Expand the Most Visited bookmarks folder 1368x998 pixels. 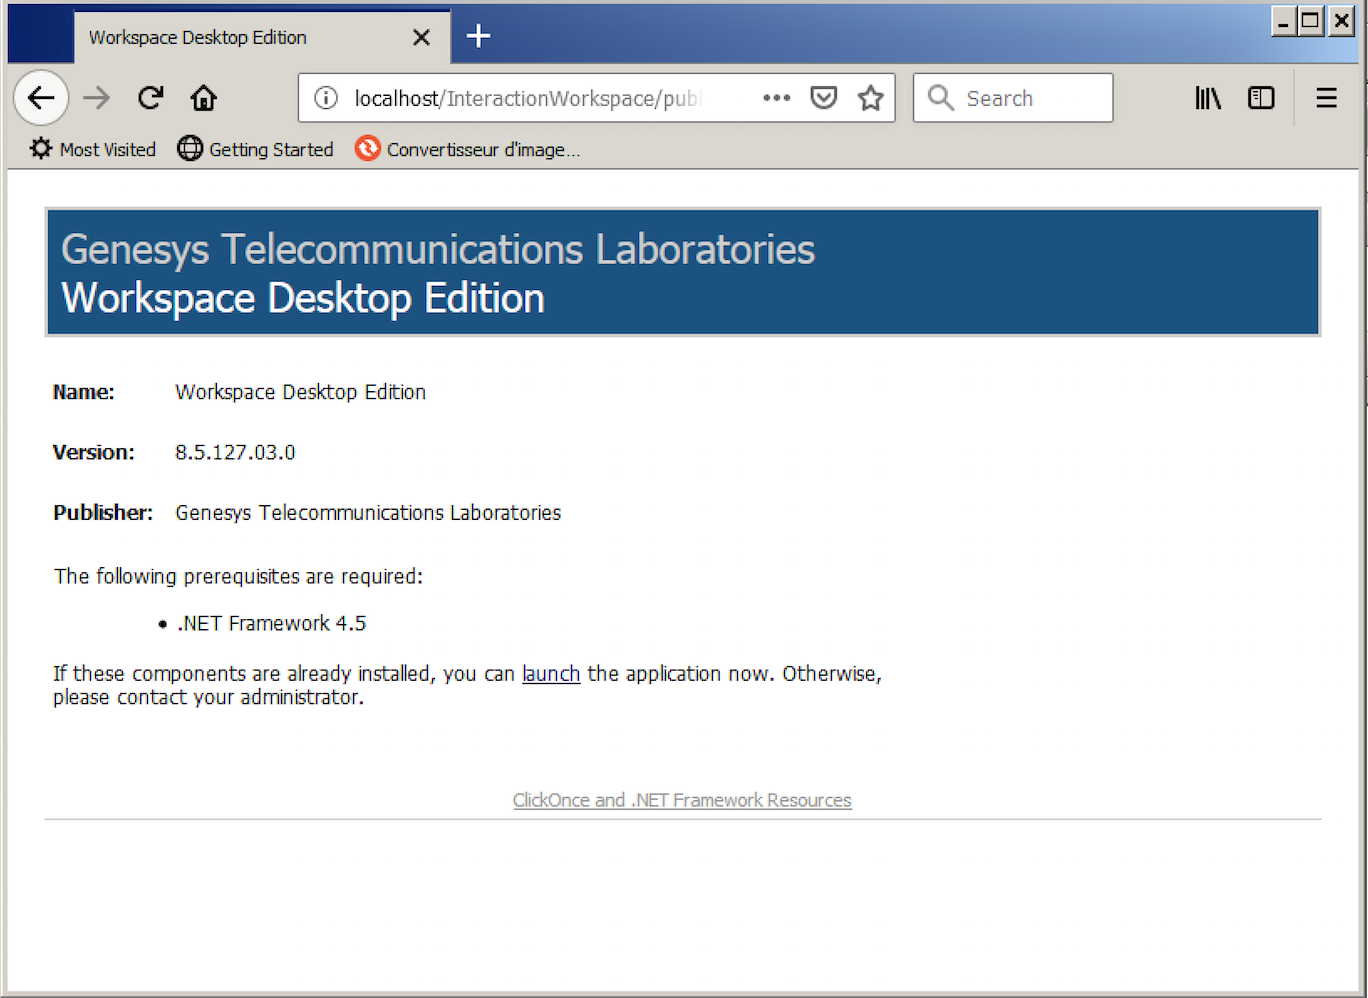pyautogui.click(x=91, y=149)
